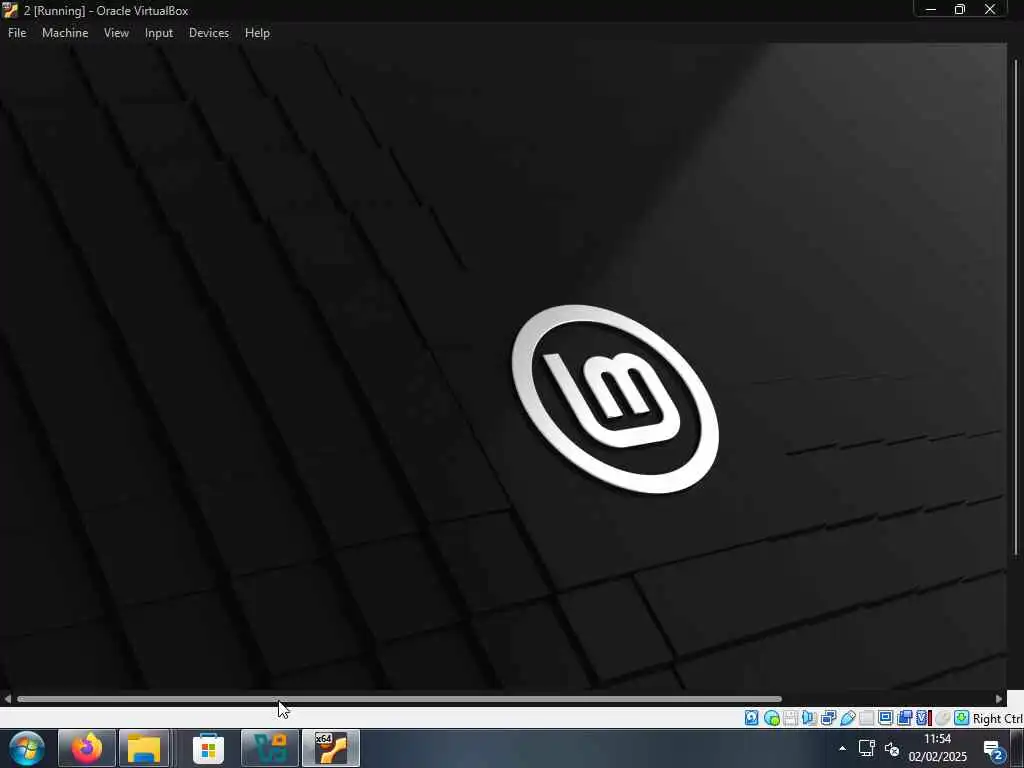
Task: Close the VirtualBox VM window
Action: click(990, 9)
